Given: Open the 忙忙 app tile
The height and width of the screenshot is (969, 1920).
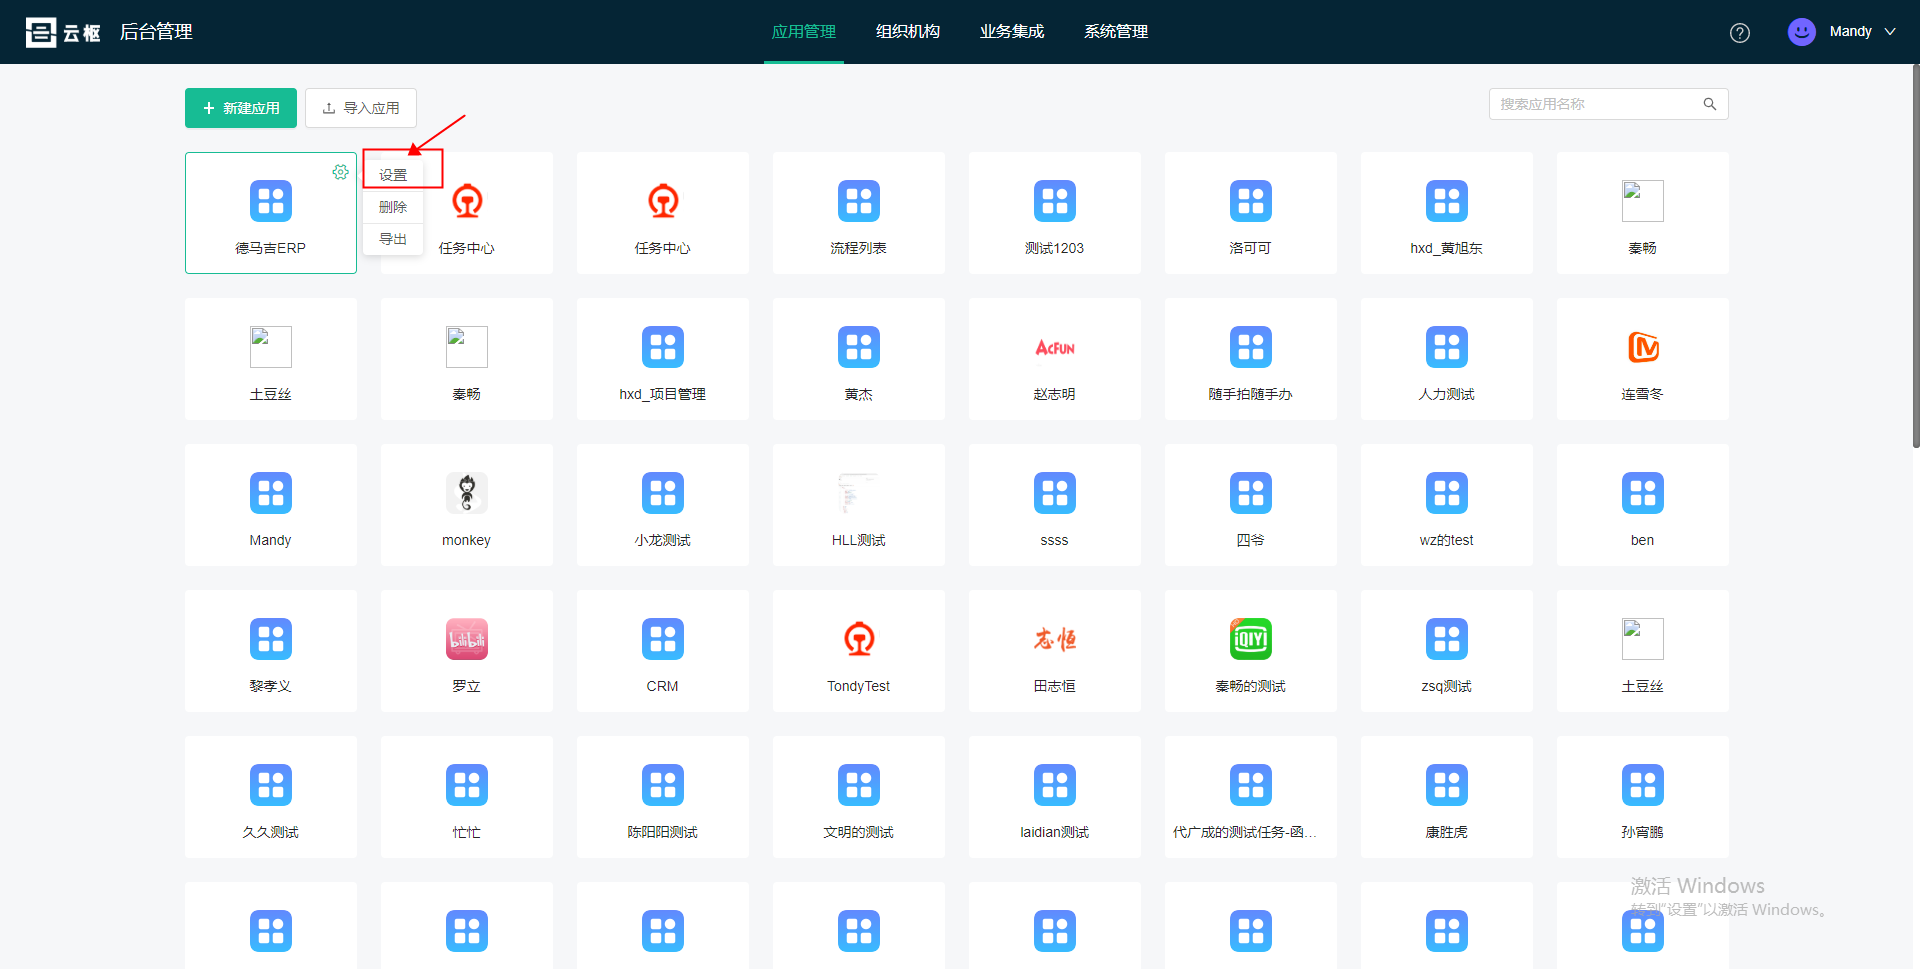Looking at the screenshot, I should pos(467,797).
